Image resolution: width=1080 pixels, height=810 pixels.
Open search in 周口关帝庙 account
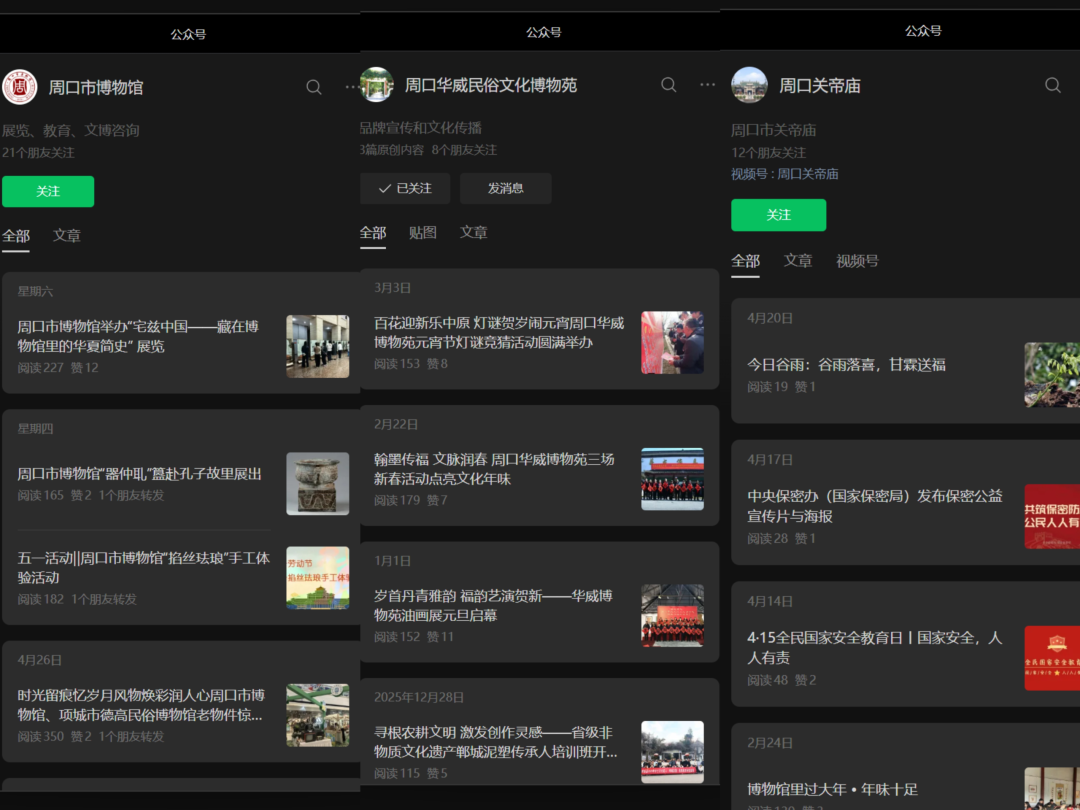point(1052,85)
